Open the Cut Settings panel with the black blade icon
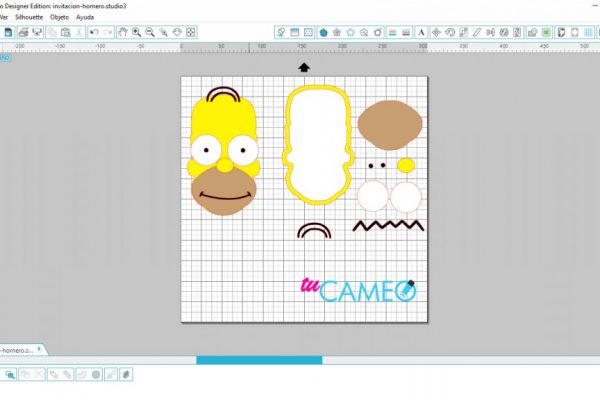The image size is (600, 400). point(561,33)
